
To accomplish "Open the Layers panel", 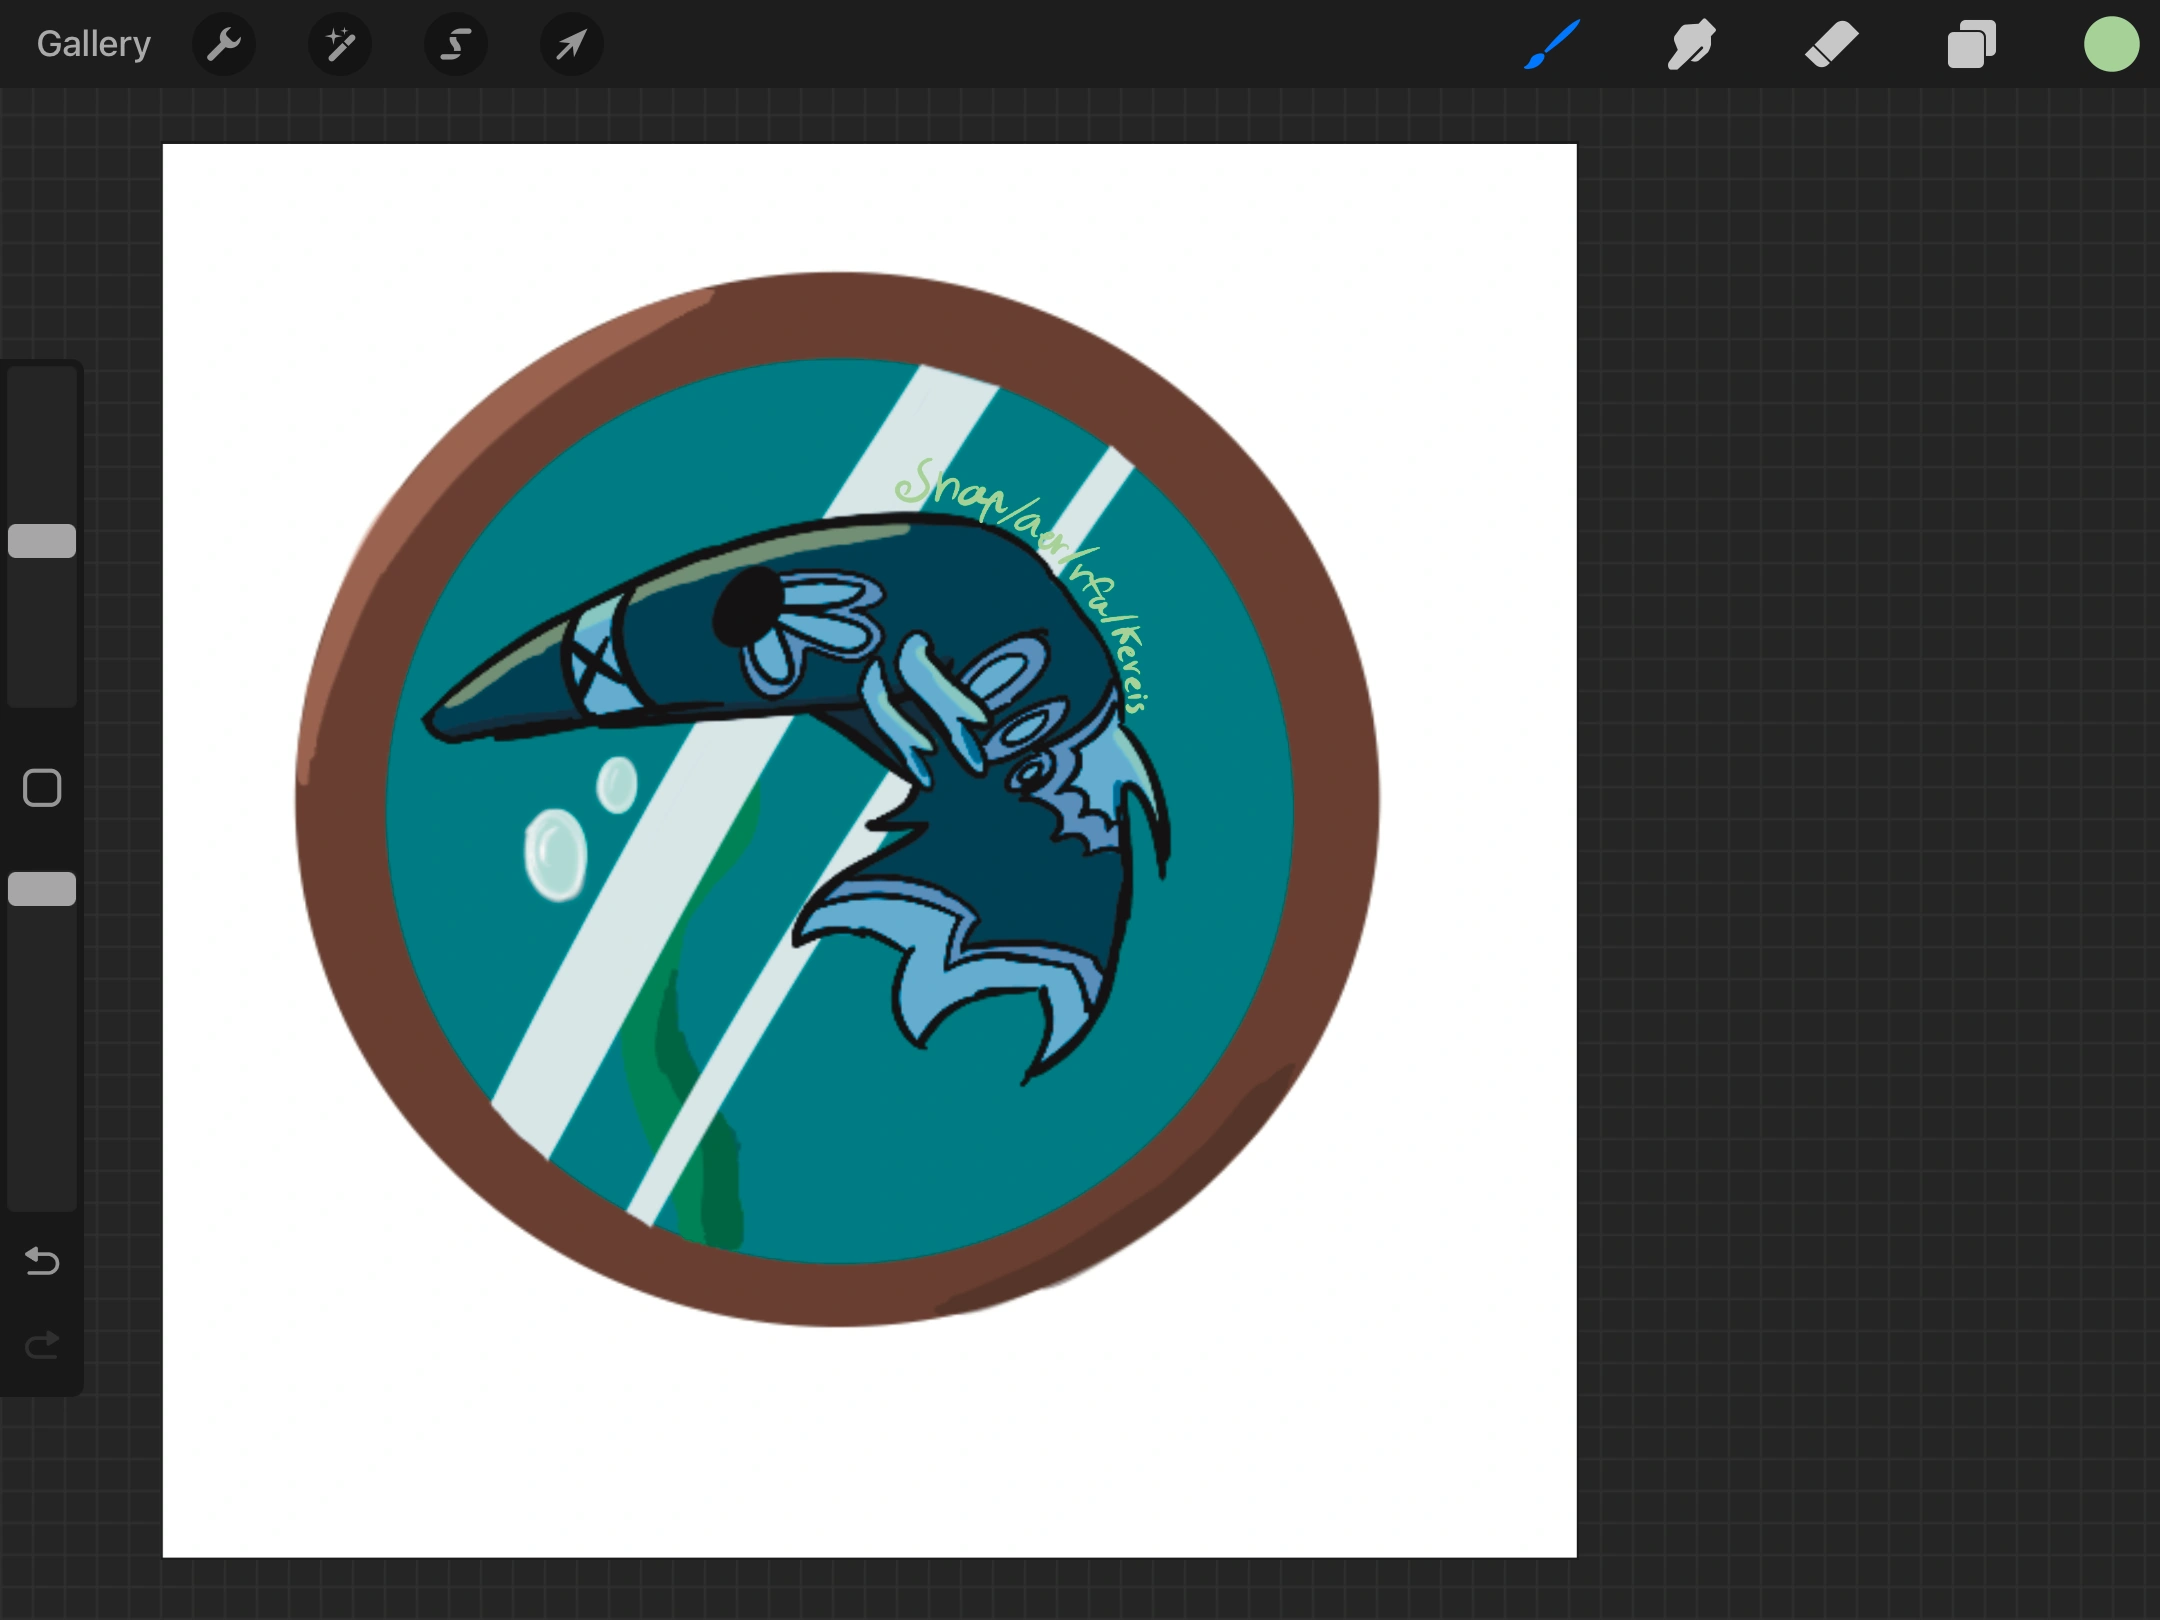I will (x=1971, y=44).
